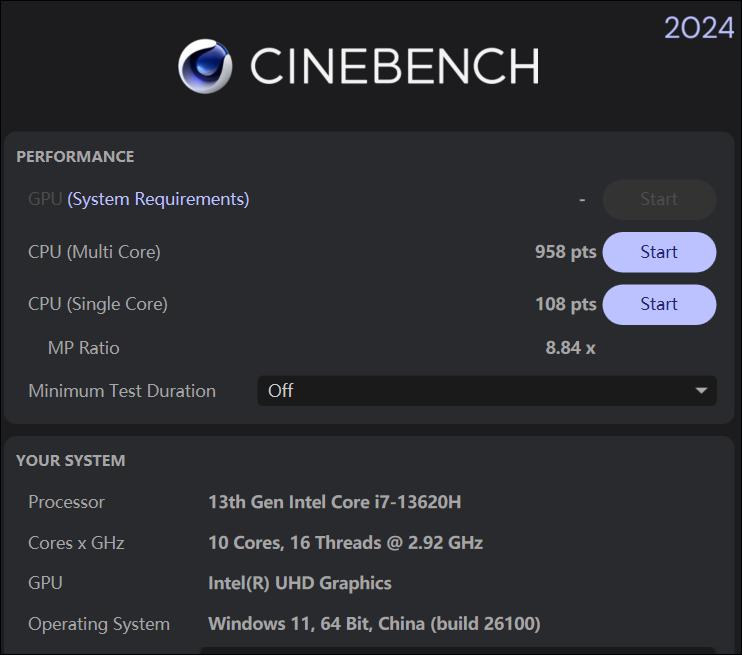Select the 108 pts single core score
The image size is (742, 655).
(565, 304)
